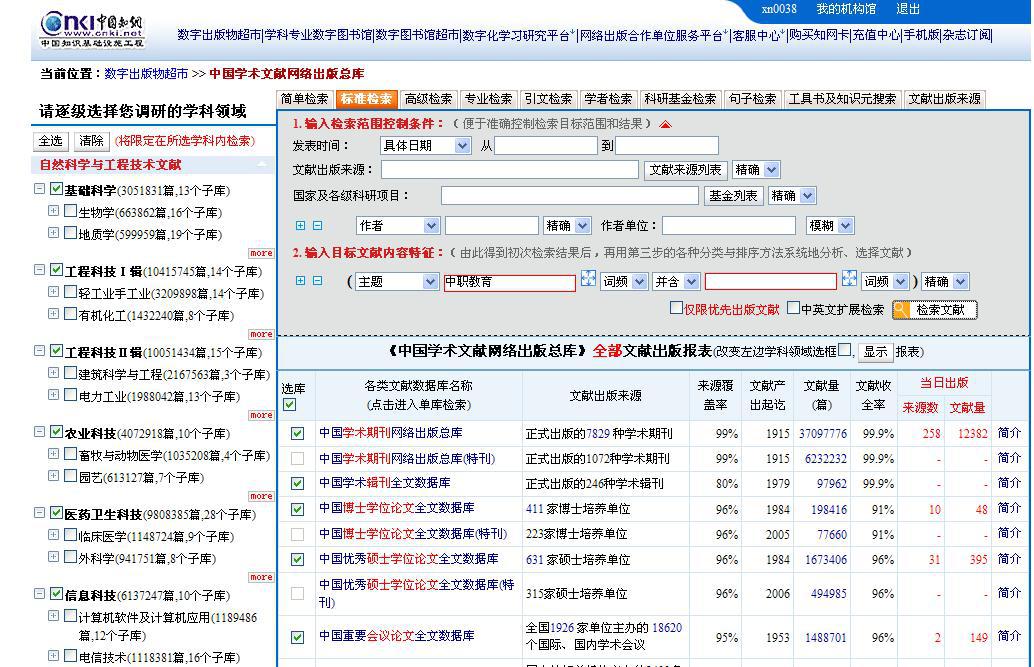Check 中国博士学位论文全文数据库(特刊) row
1034x667 pixels.
click(297, 534)
